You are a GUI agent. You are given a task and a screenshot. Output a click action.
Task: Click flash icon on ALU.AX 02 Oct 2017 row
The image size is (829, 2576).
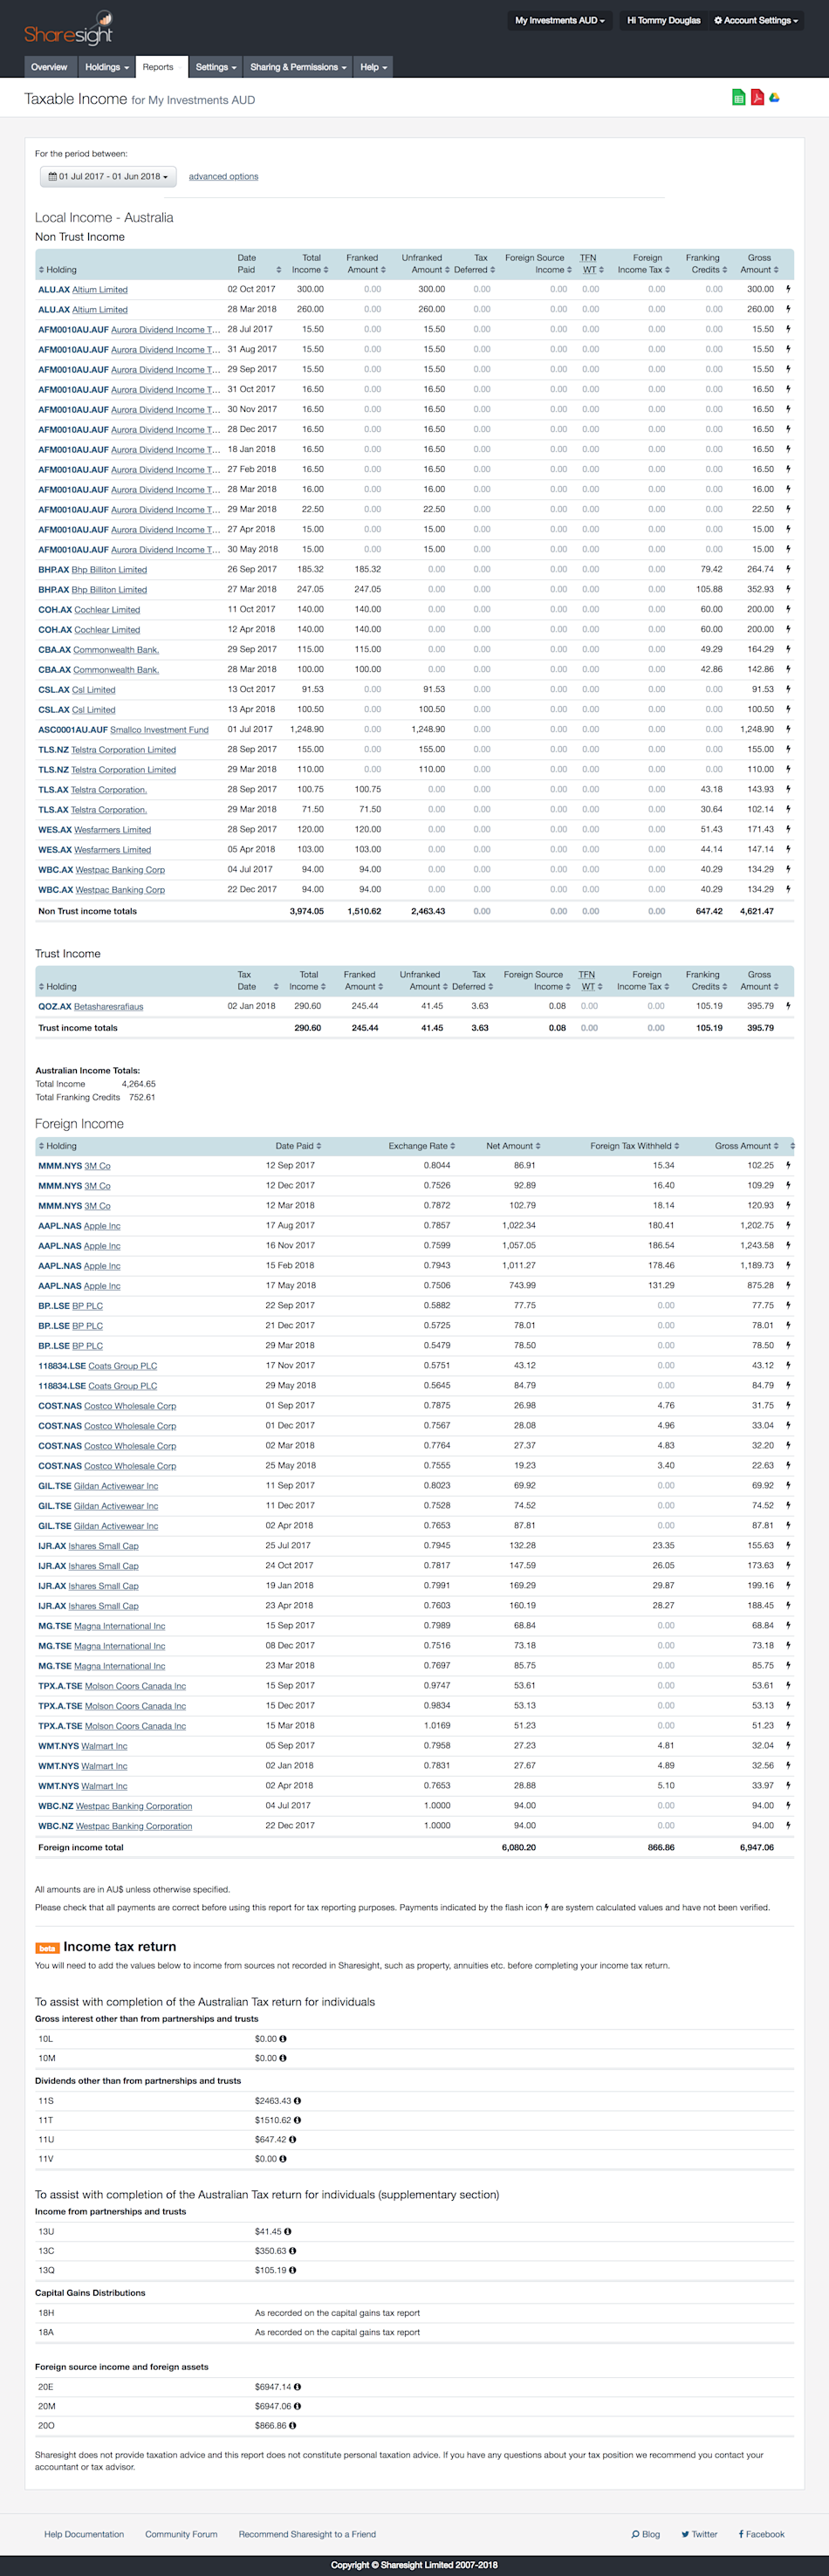(788, 289)
